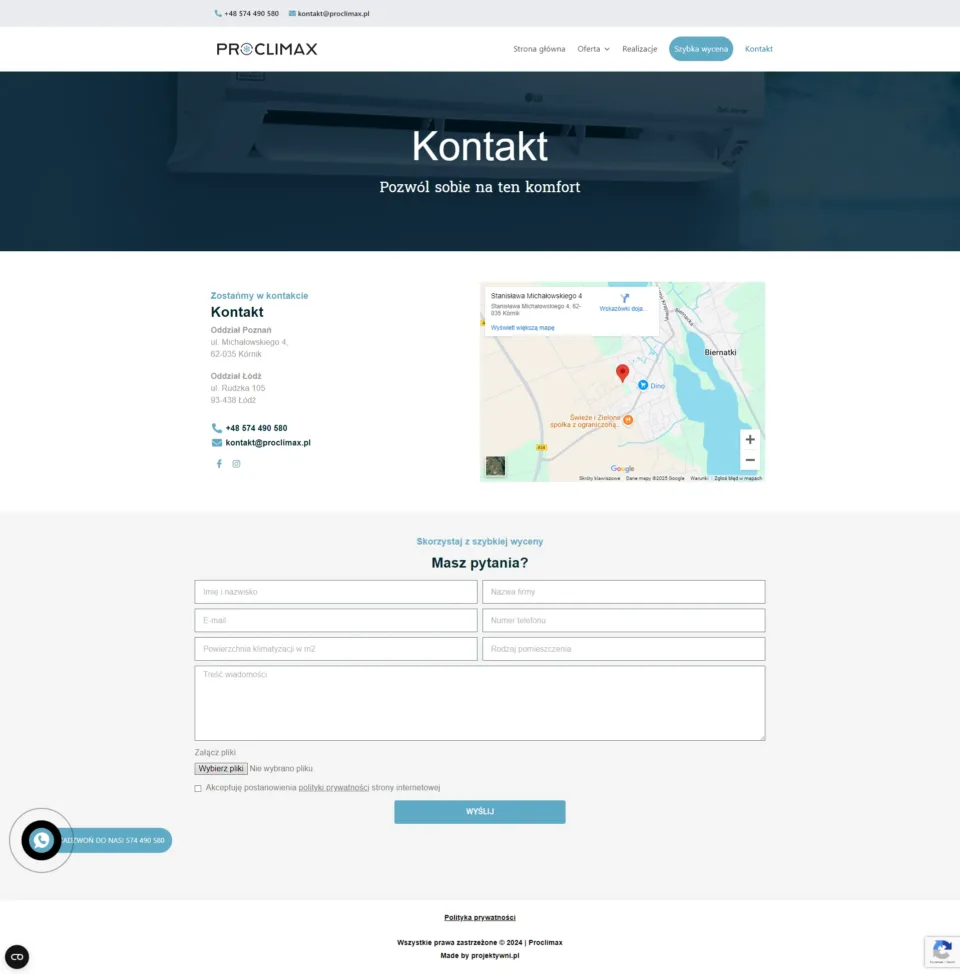Open the Kontakt menu item

758,49
